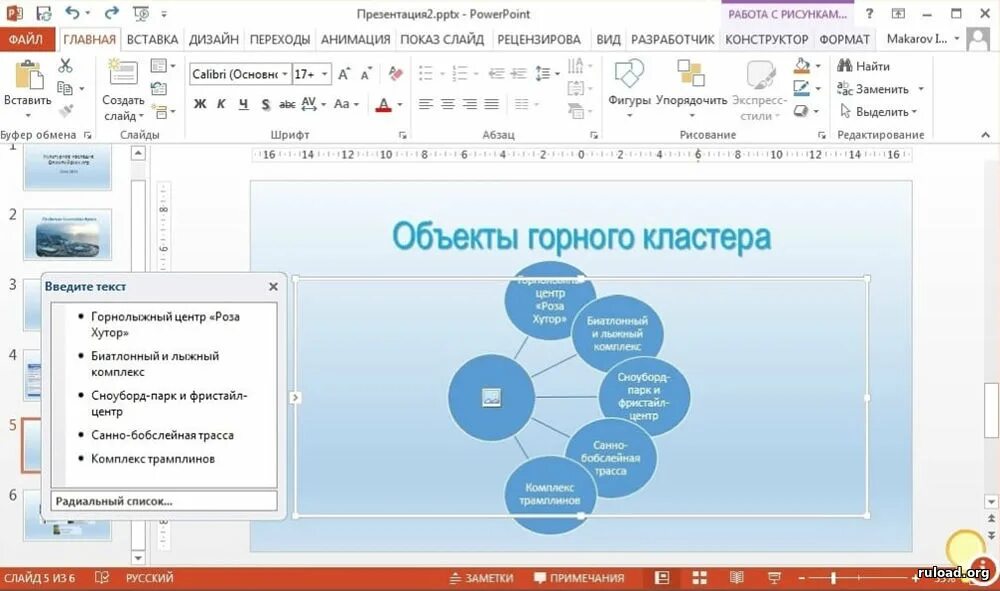Toggle italic (К) formatting
Viewport: 1000px width, 591px height.
point(221,104)
